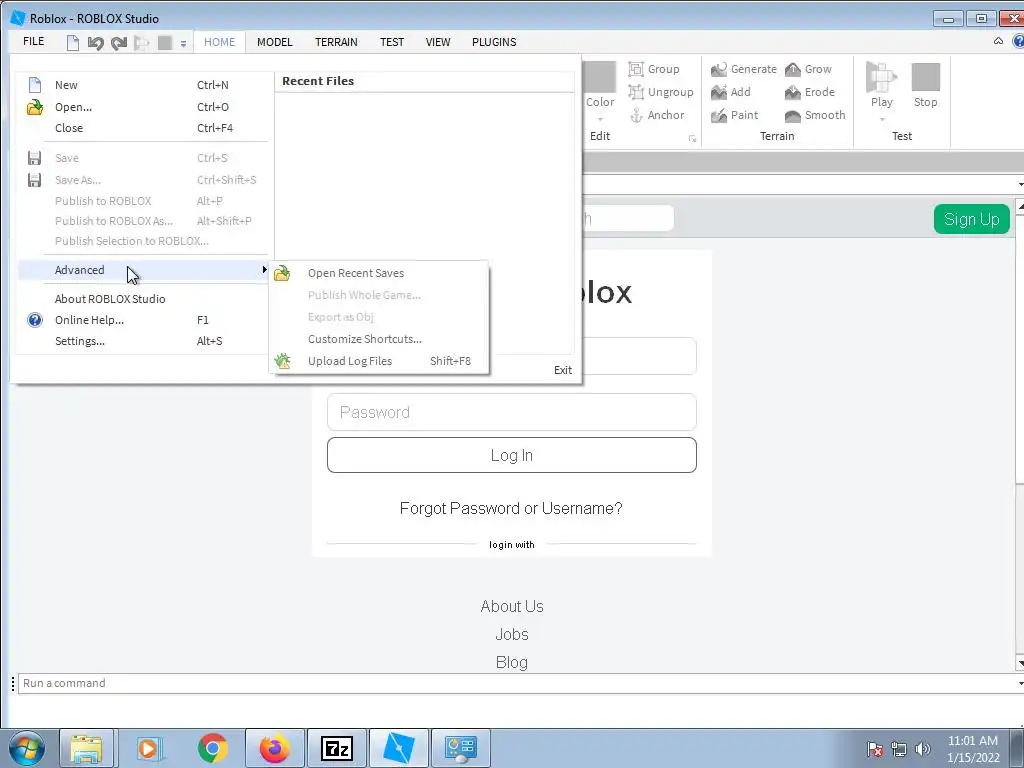Screen dimensions: 1024x768
Task: Open the FILE menu
Action: coord(34,42)
